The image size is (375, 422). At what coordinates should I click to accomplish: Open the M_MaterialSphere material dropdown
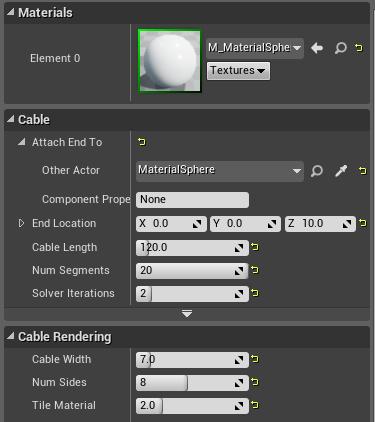pos(255,48)
